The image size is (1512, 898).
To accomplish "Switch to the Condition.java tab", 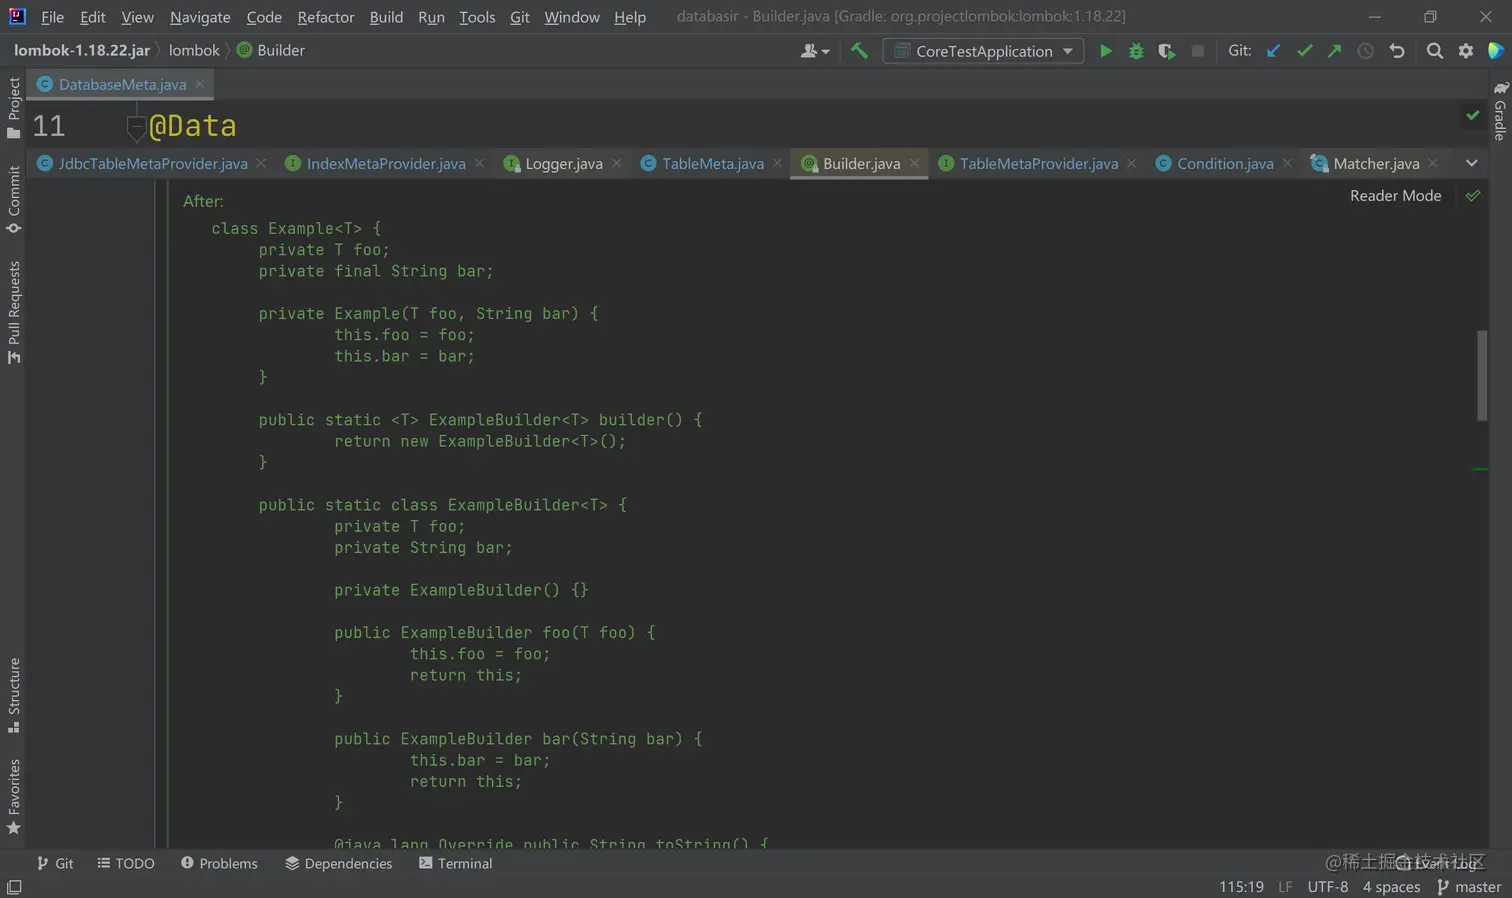I will [1225, 163].
